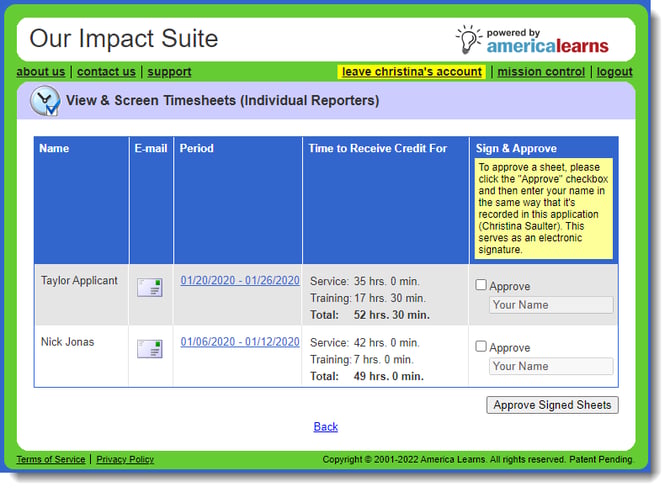Open timesheet period 01/20/2020 - 01/26/2020
The height and width of the screenshot is (492, 670).
click(240, 281)
